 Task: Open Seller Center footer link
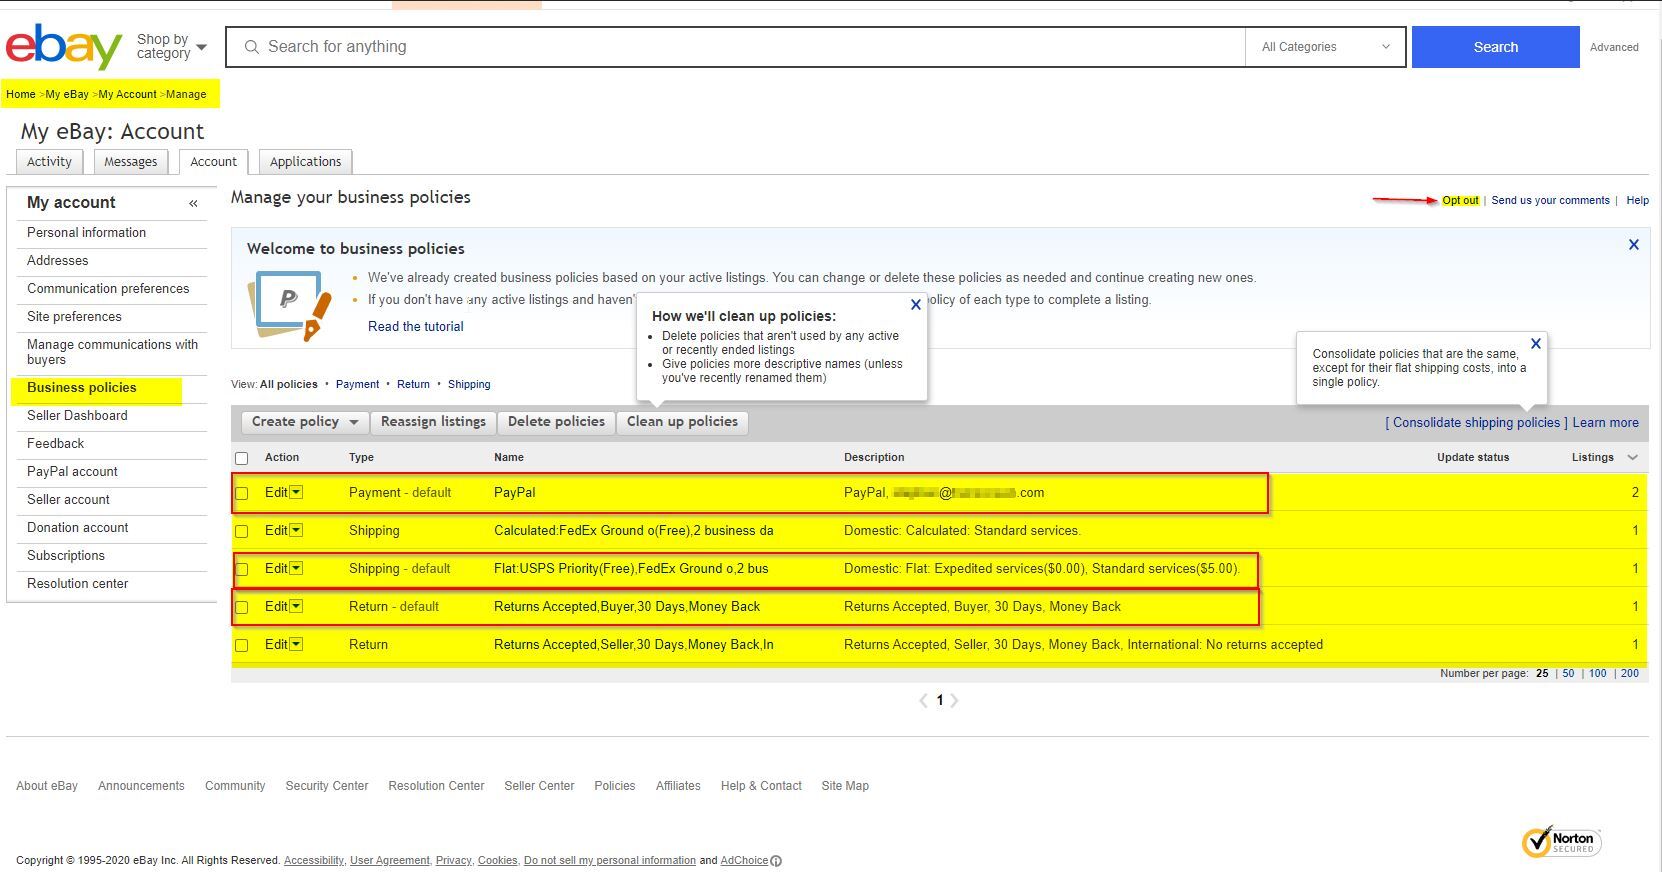539,786
